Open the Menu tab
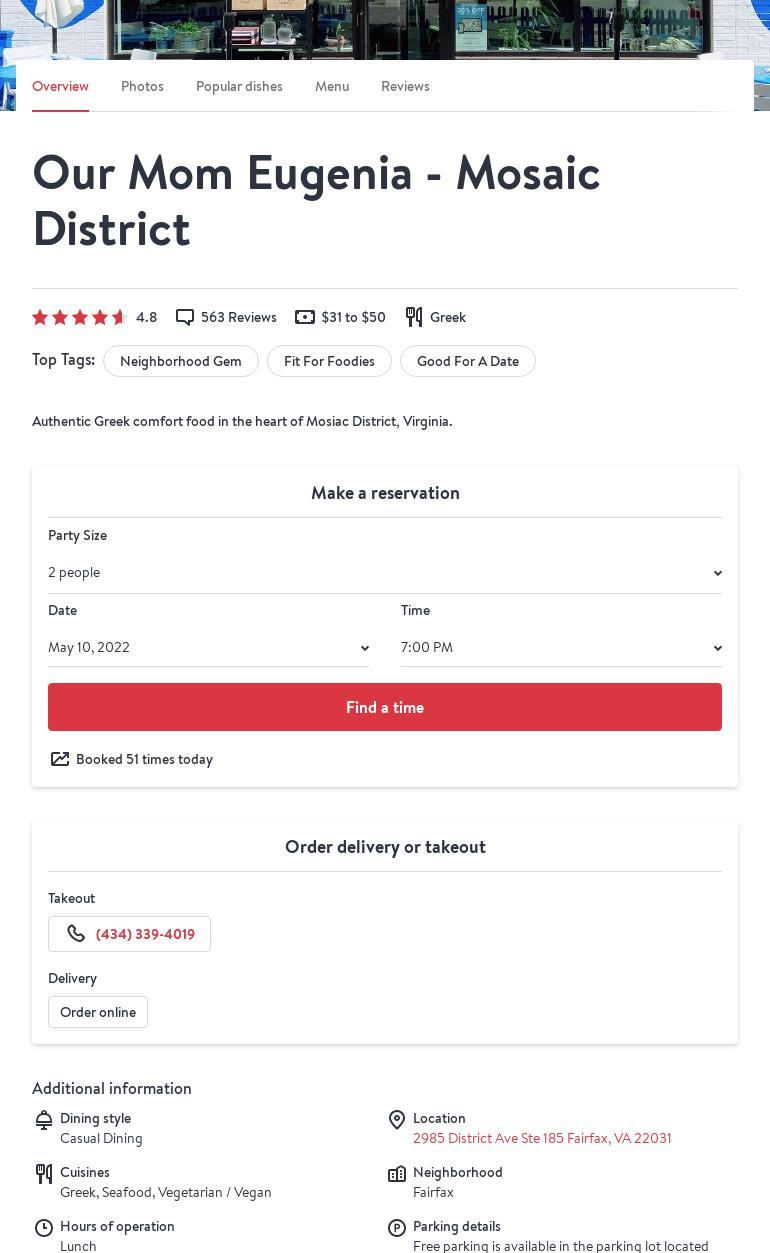 332,87
